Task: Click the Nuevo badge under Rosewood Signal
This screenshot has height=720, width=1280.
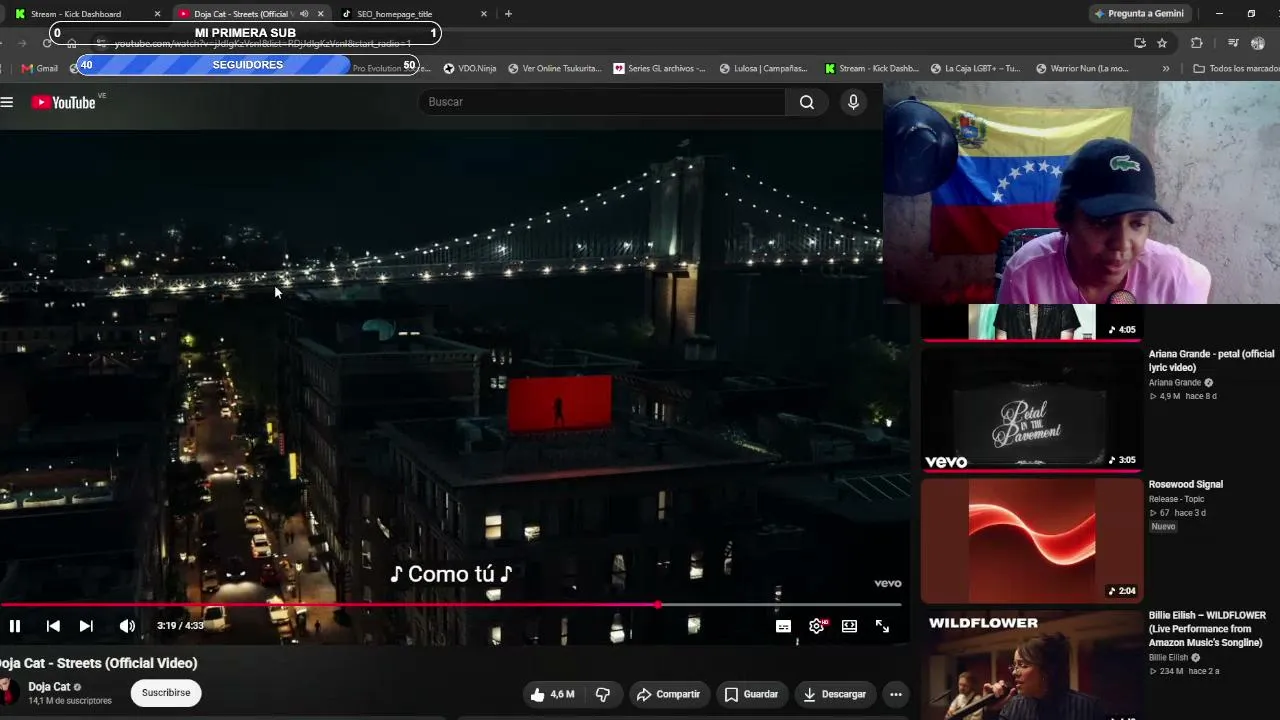Action: pyautogui.click(x=1164, y=527)
